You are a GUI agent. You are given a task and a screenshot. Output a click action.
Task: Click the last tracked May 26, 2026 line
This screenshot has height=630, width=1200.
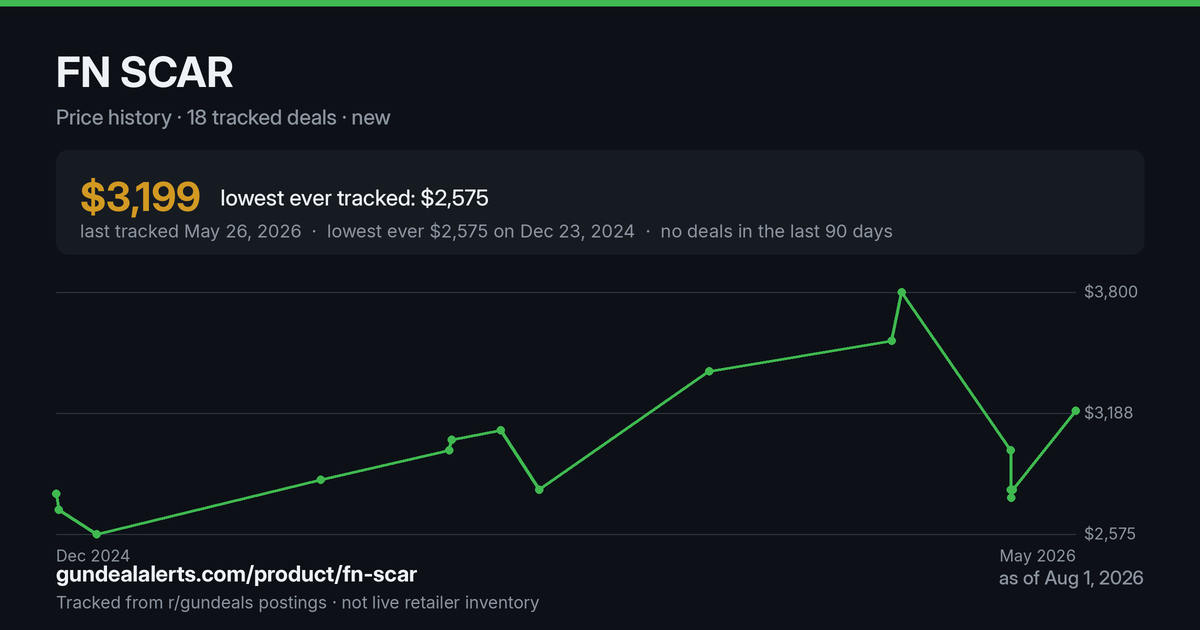click(x=486, y=231)
